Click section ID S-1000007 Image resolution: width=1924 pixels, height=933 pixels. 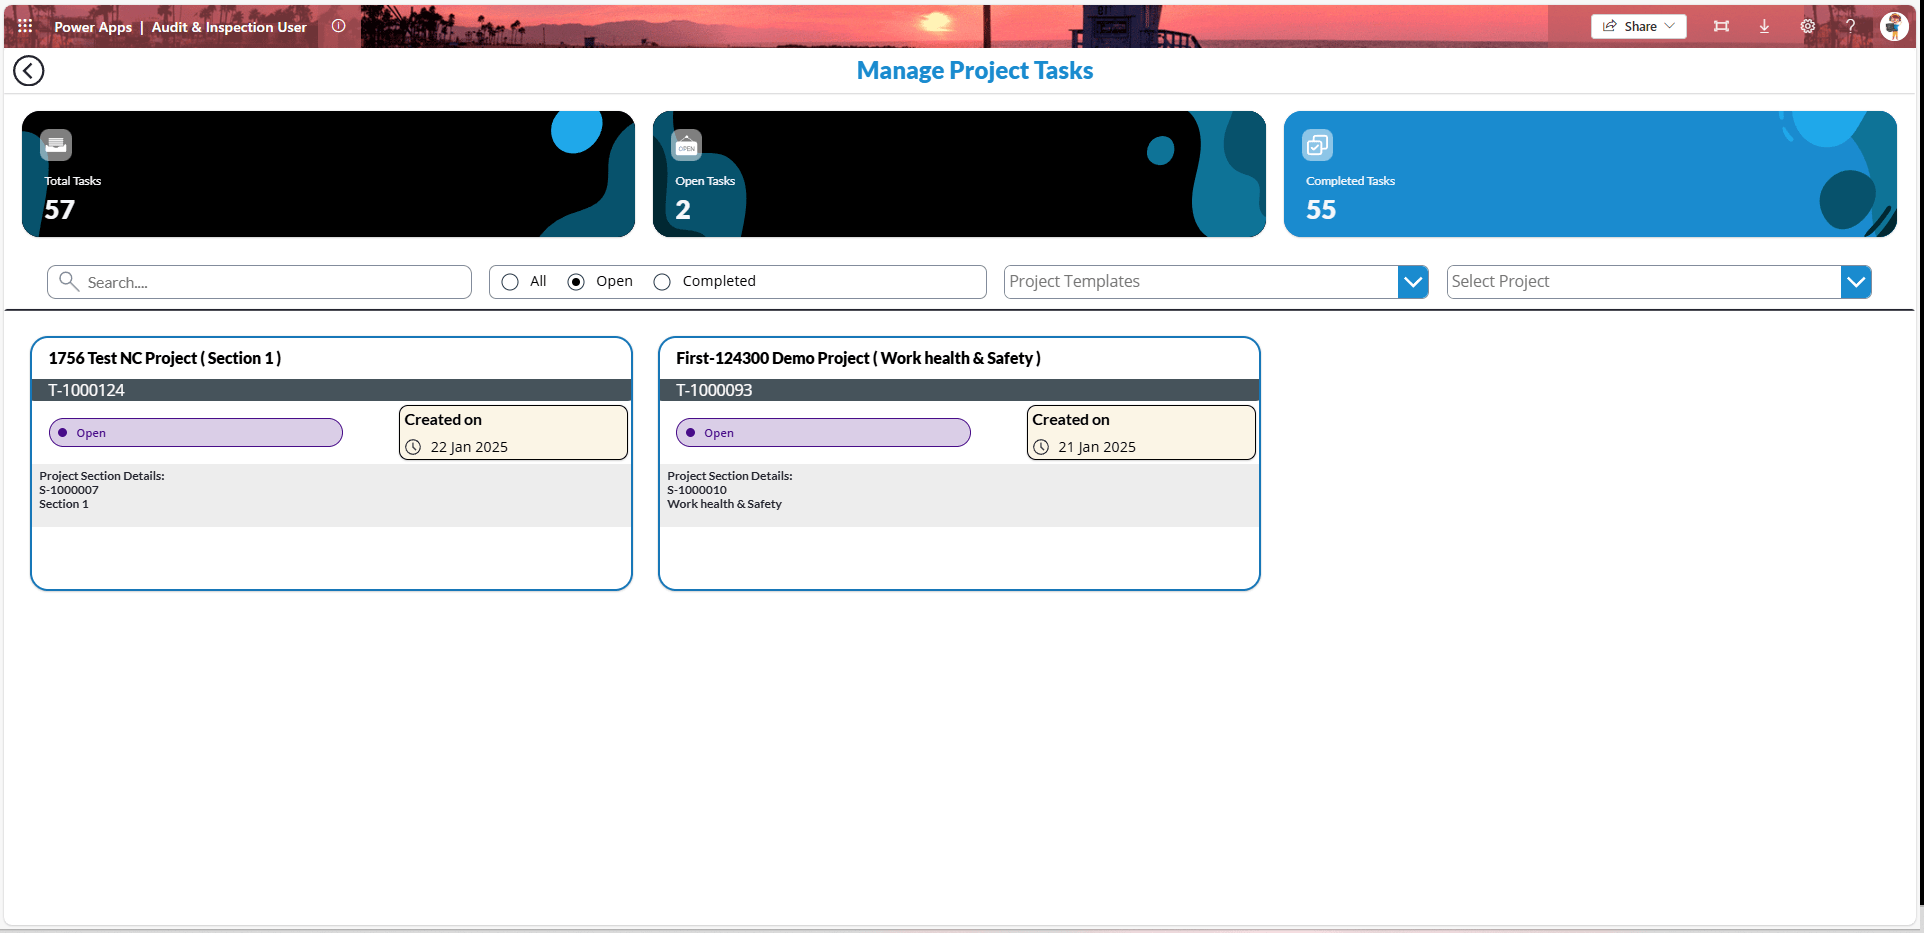tap(69, 490)
